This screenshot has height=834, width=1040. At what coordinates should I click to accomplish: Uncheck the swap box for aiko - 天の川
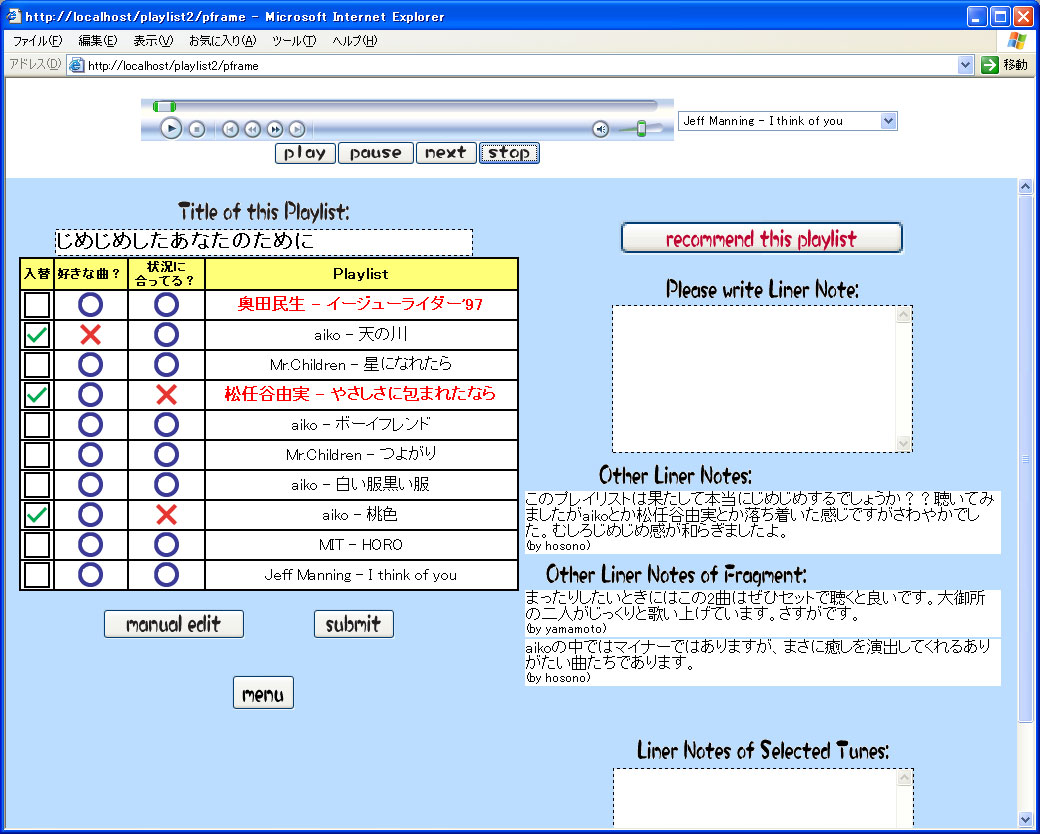coord(37,335)
